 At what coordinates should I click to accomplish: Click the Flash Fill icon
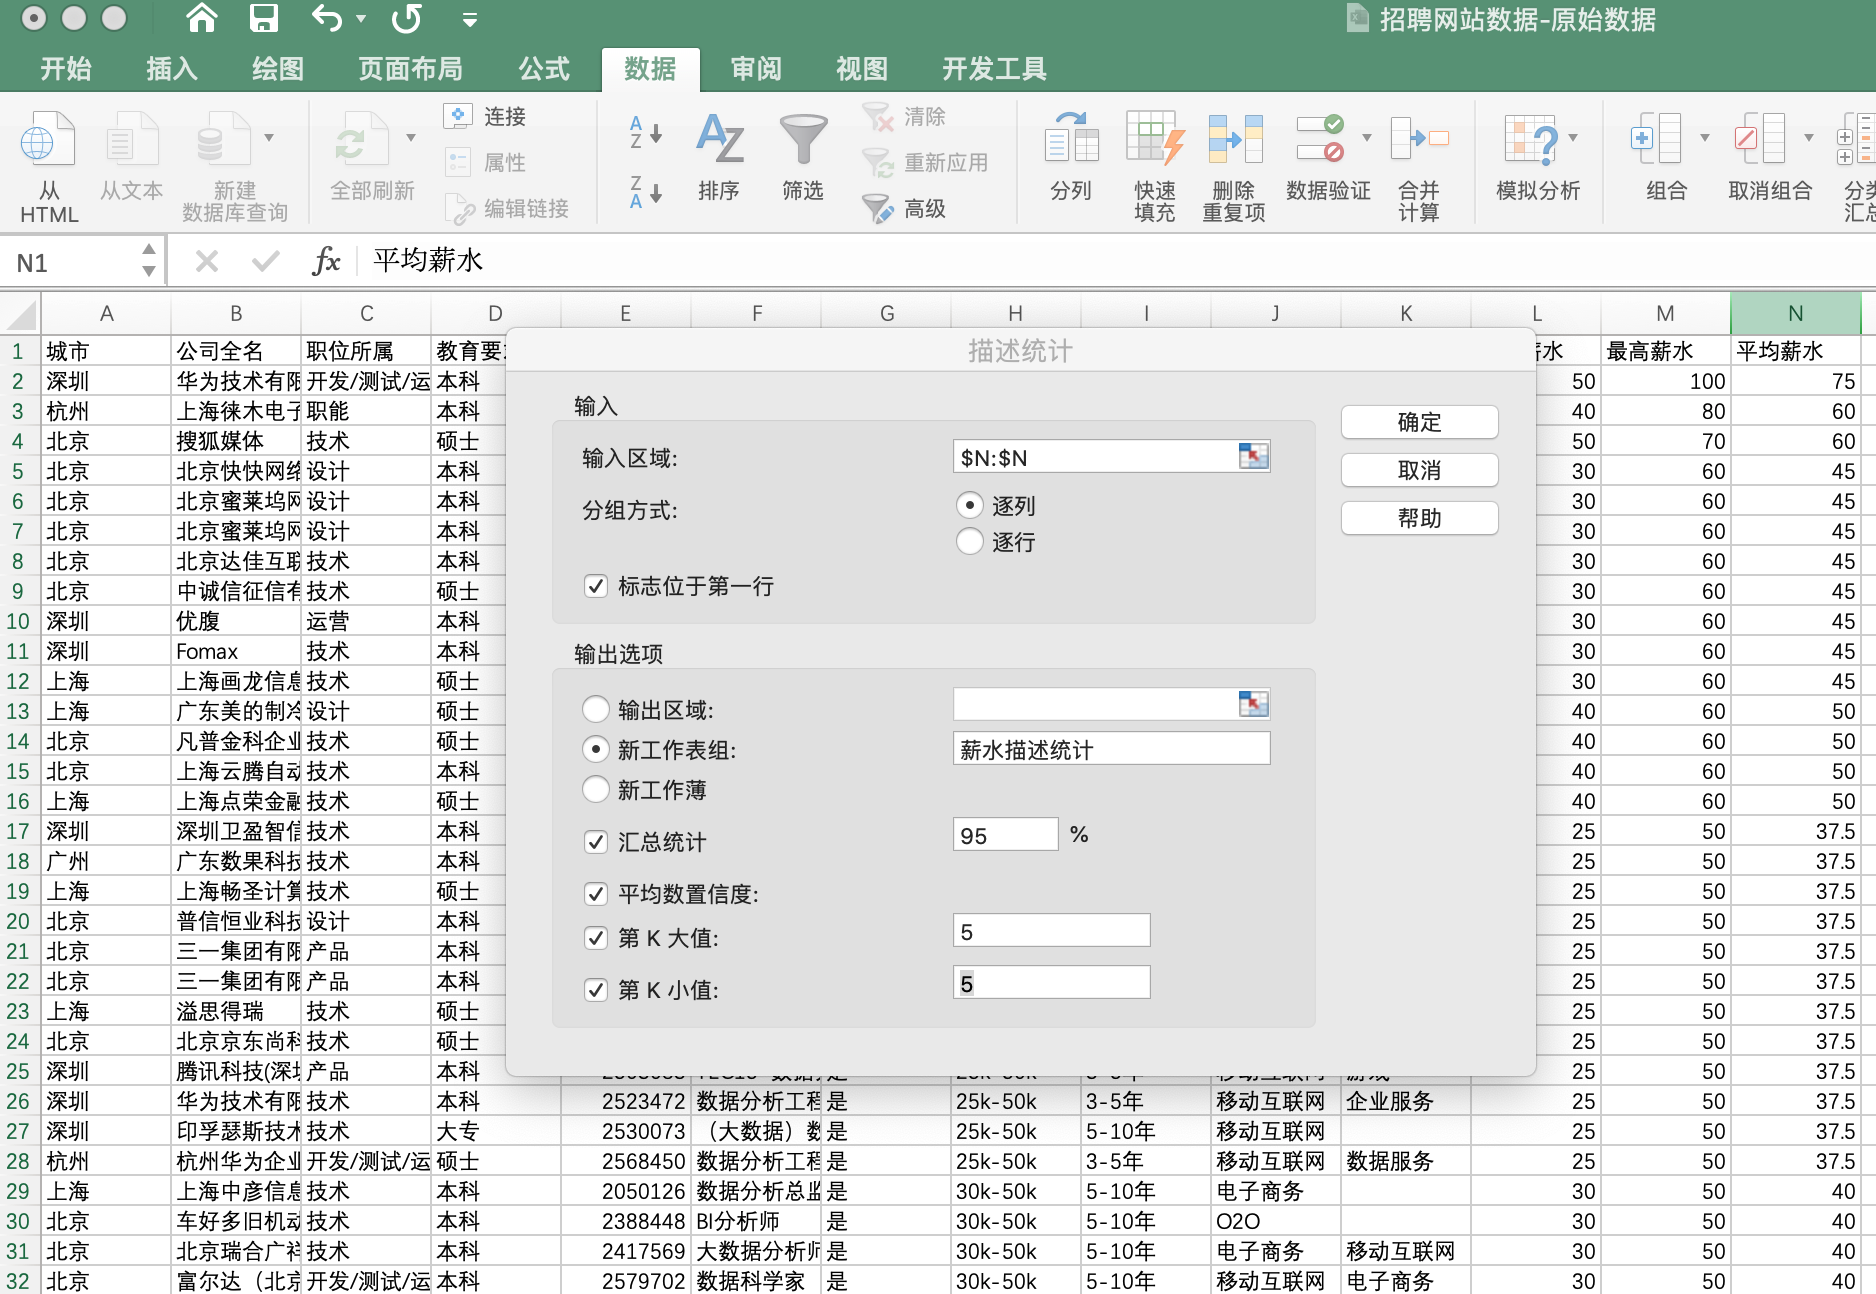[x=1154, y=140]
